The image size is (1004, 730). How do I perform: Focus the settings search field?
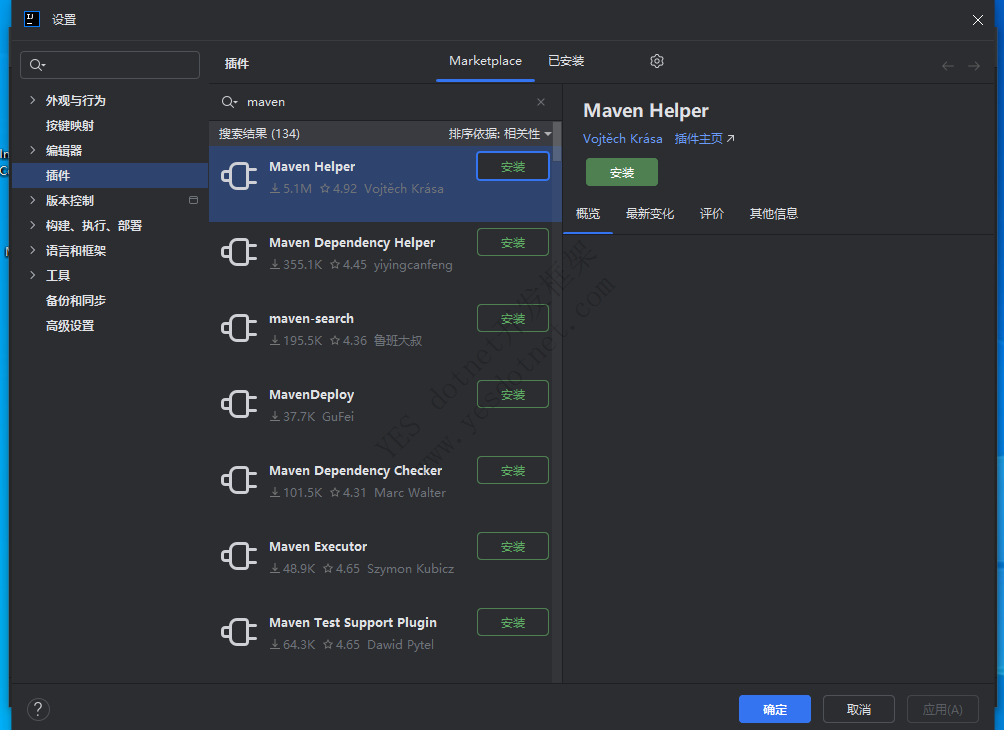click(110, 65)
